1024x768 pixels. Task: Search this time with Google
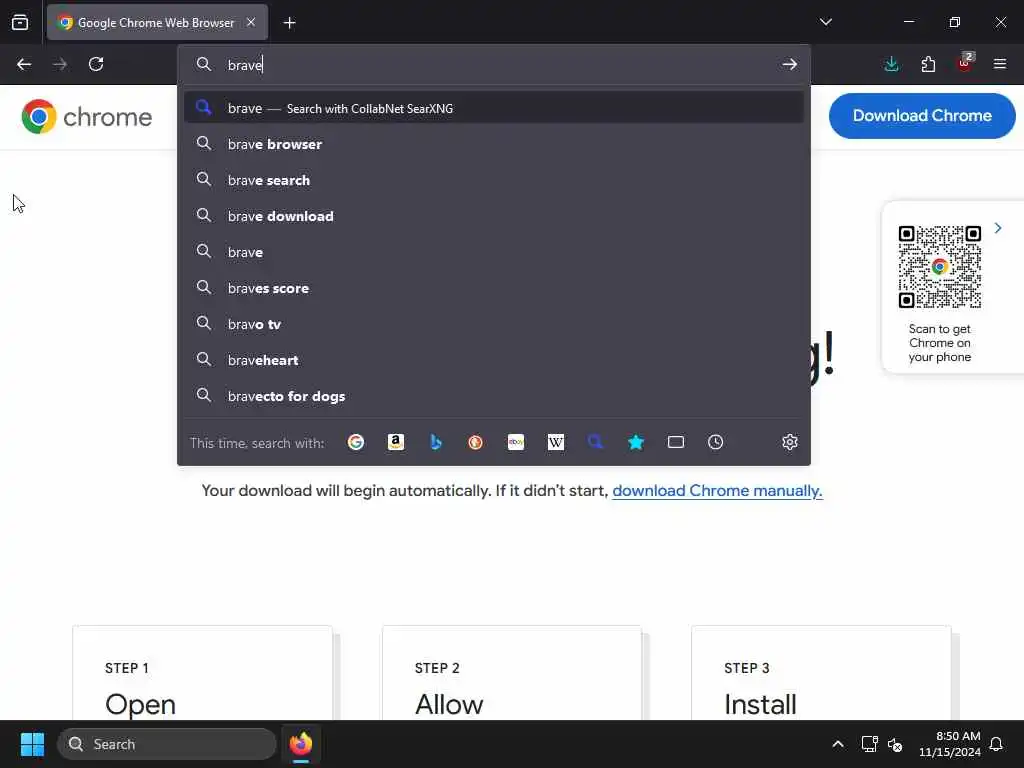tap(356, 442)
